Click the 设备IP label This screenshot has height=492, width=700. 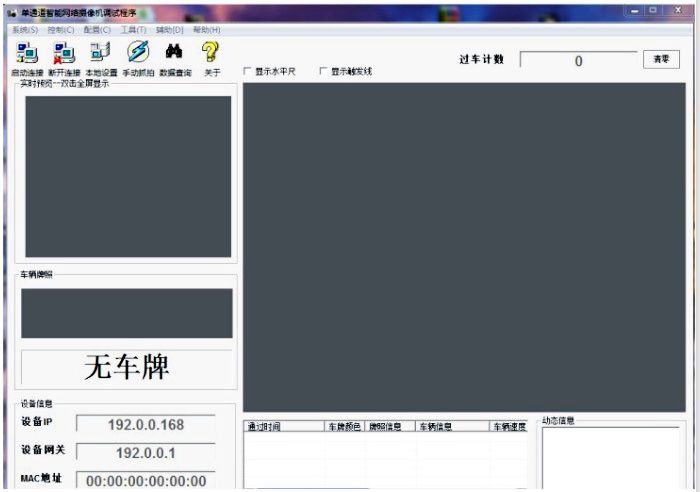click(x=37, y=421)
